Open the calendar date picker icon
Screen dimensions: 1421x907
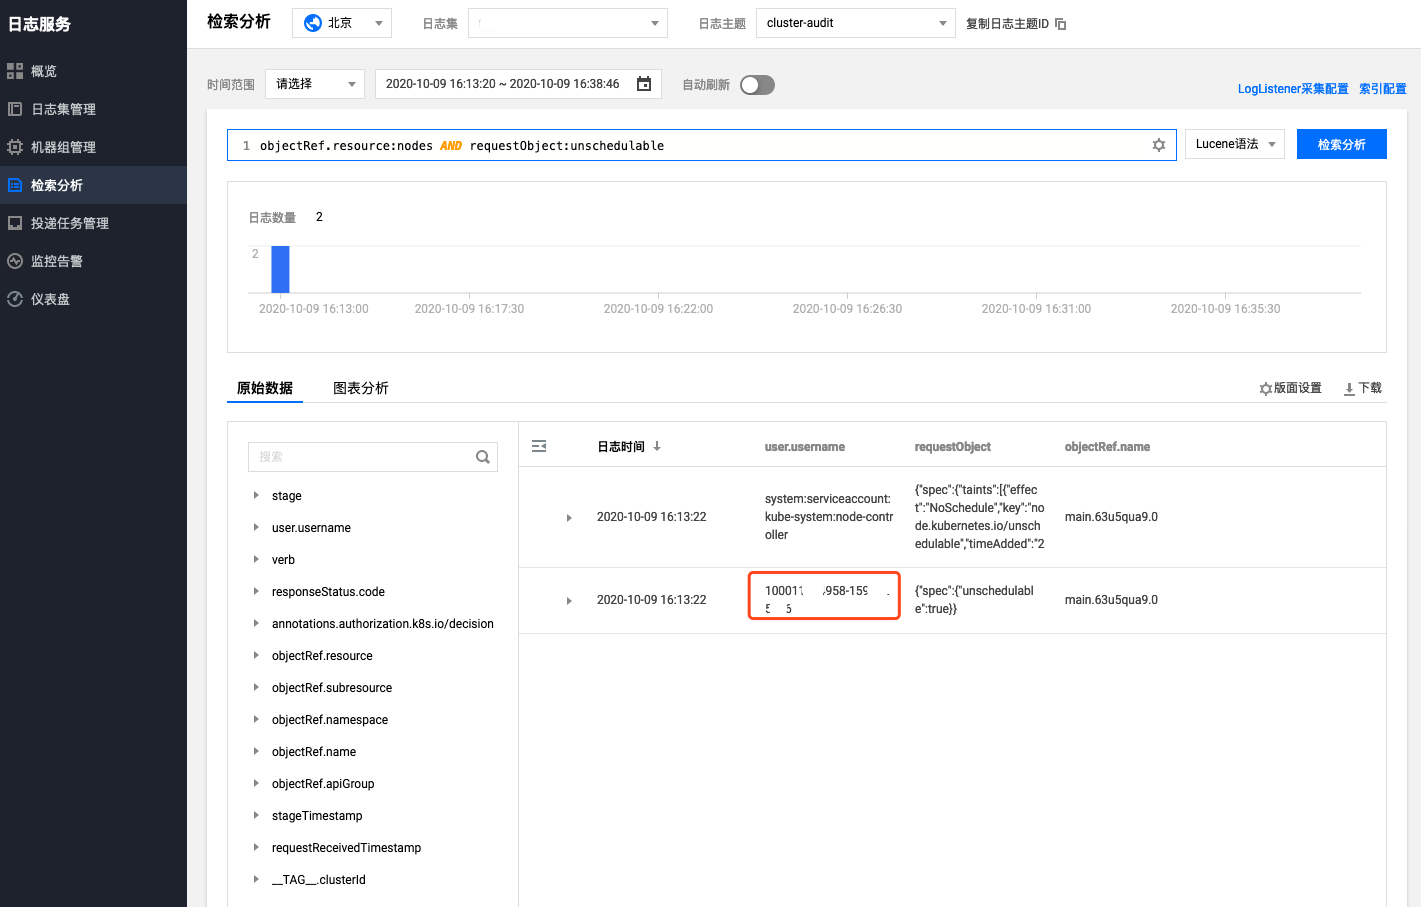point(644,84)
